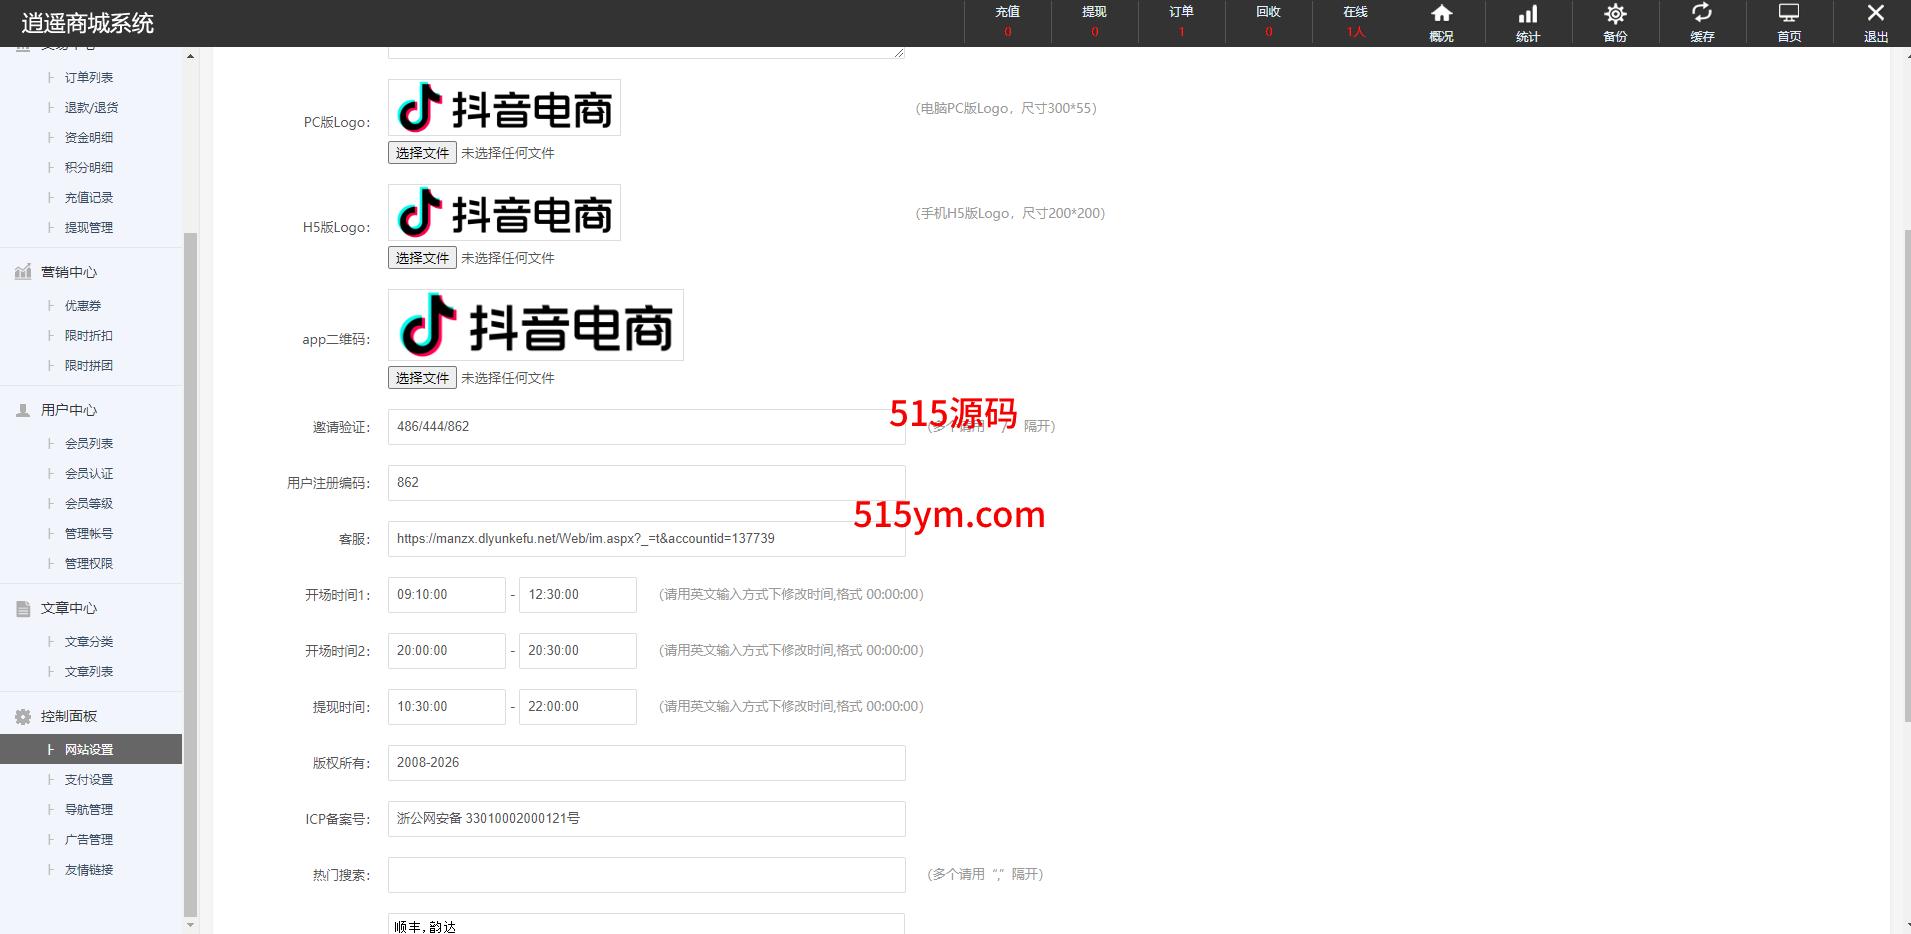Open the 充值 counter in top bar
Viewport: 1911px width, 934px height.
pos(1007,22)
